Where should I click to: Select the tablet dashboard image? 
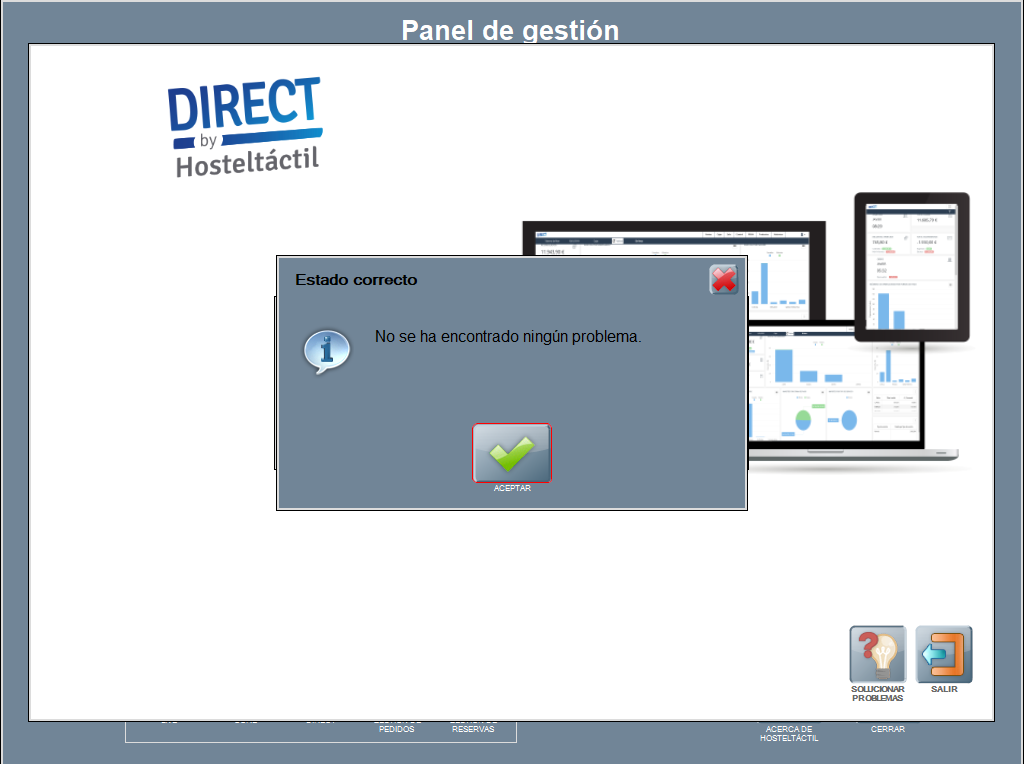pyautogui.click(x=911, y=268)
